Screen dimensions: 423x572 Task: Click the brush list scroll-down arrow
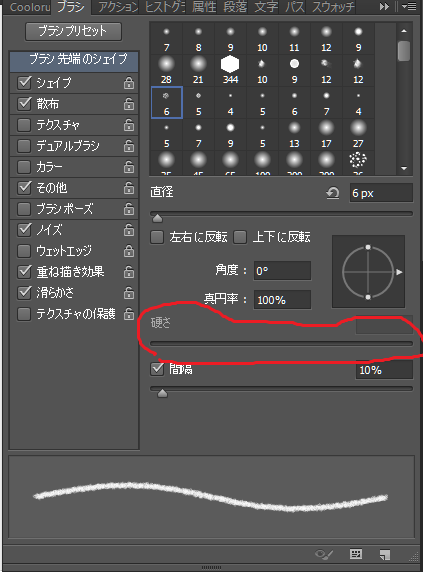point(404,169)
